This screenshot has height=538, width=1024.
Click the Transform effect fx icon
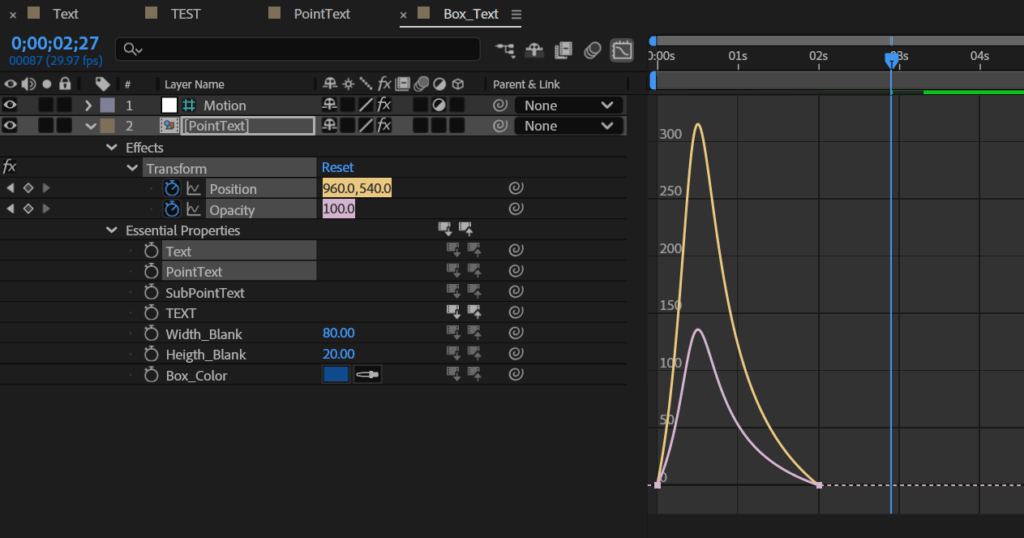pyautogui.click(x=10, y=166)
